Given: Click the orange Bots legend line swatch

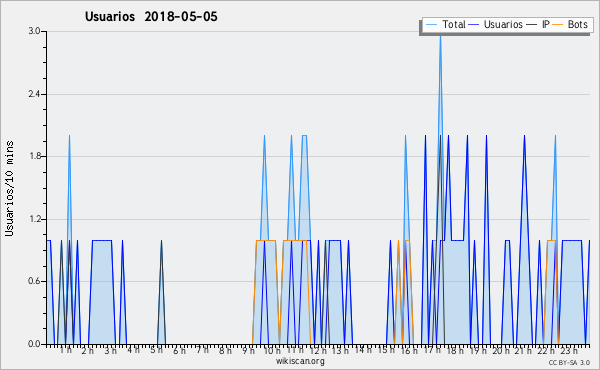Looking at the screenshot, I should (558, 25).
